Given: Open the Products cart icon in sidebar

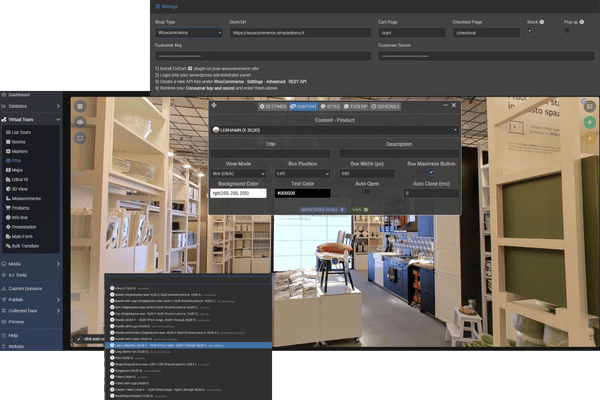Looking at the screenshot, I should [x=8, y=208].
